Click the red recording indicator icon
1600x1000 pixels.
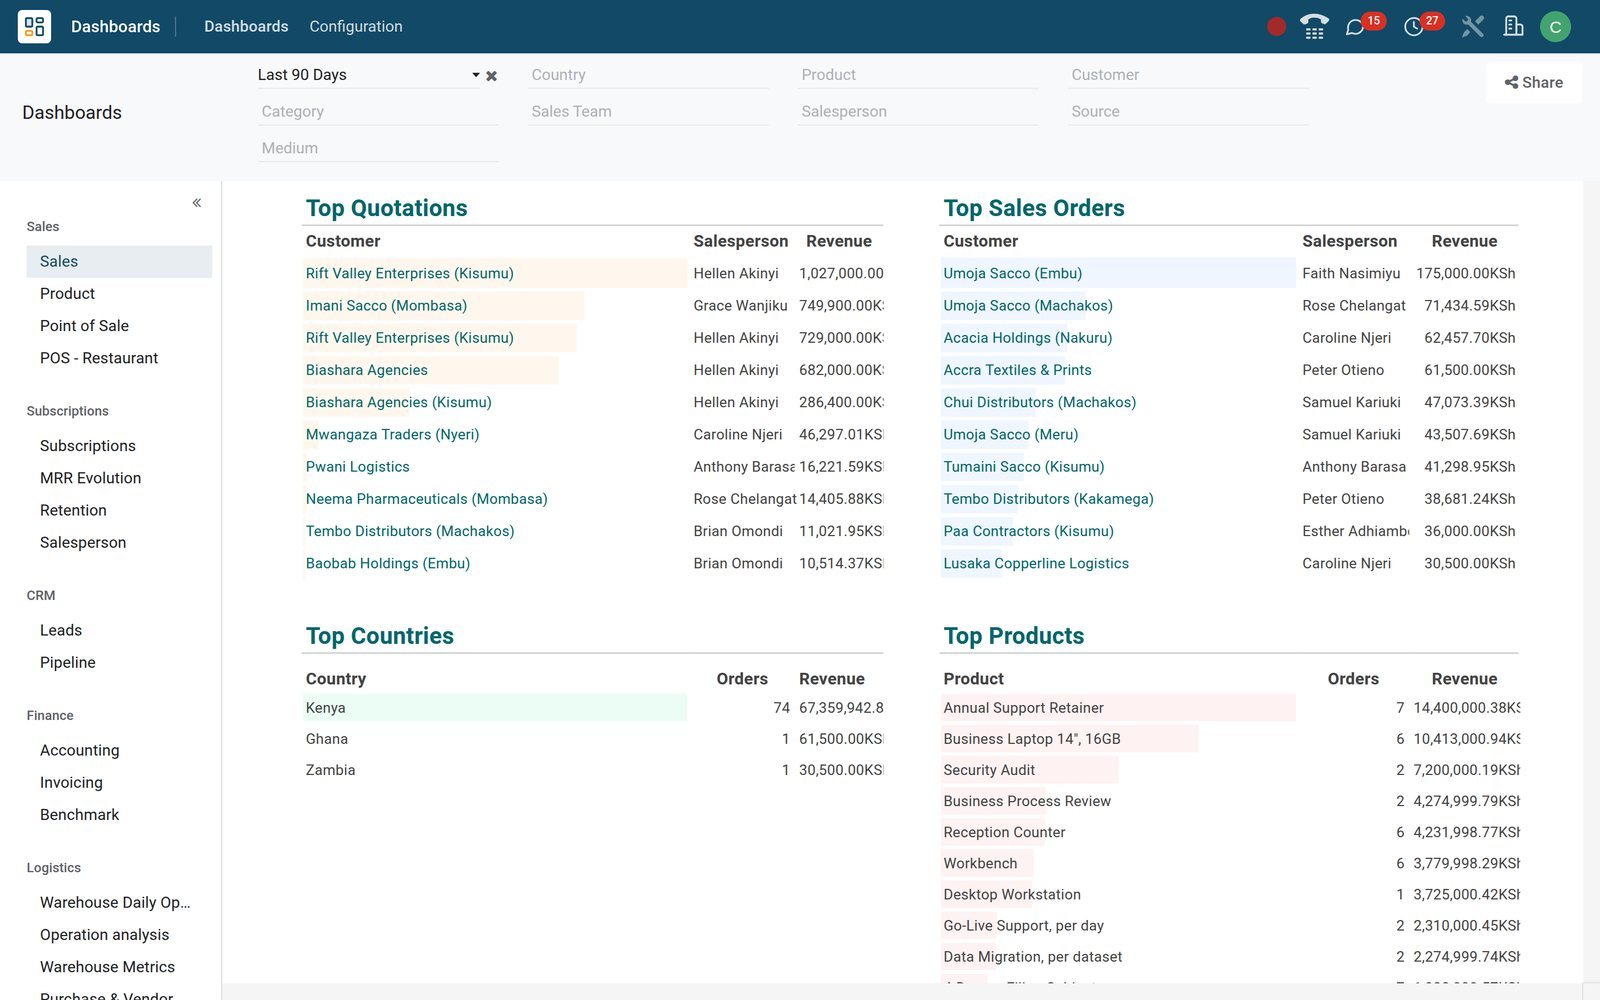(x=1276, y=27)
